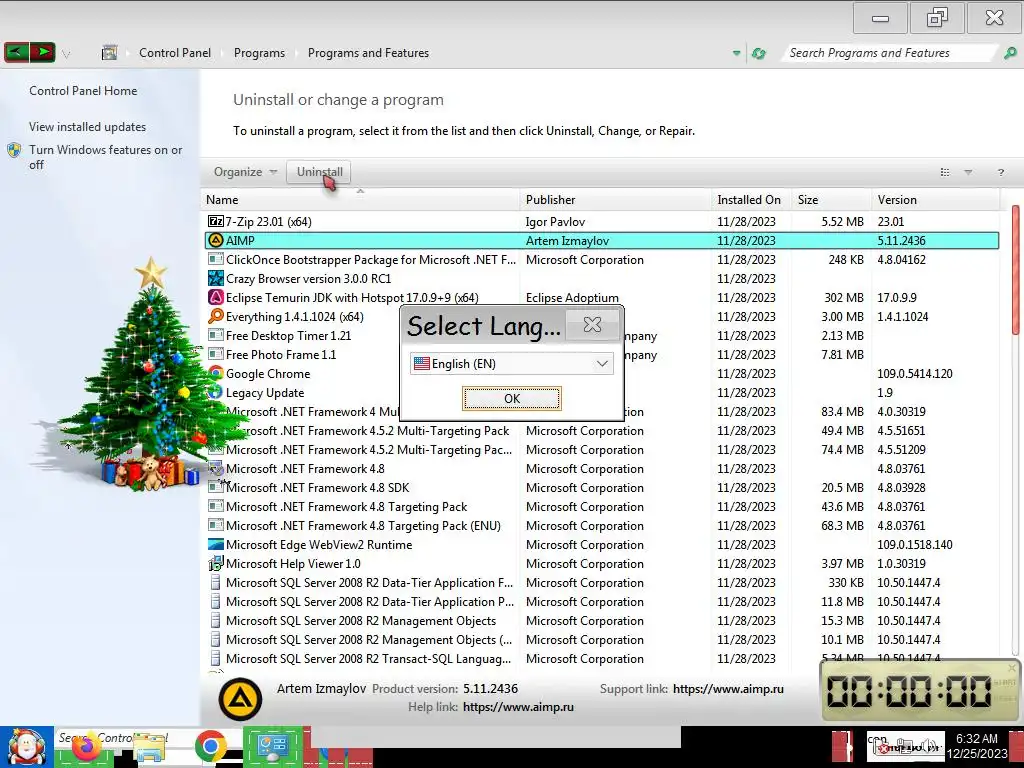
Task: Click the Control Panel icon in address bar
Action: (x=109, y=53)
